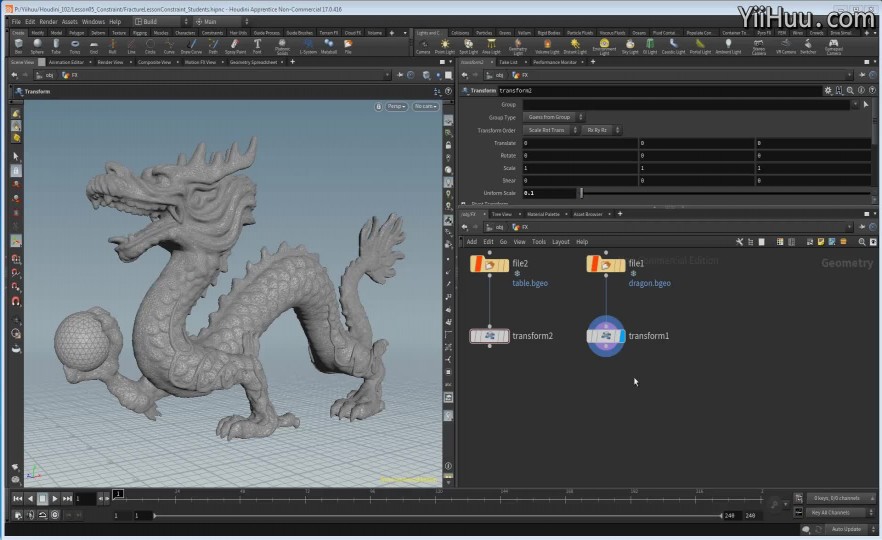Screen dimensions: 882x540
Task: Open the Windows menu
Action: 93,21
